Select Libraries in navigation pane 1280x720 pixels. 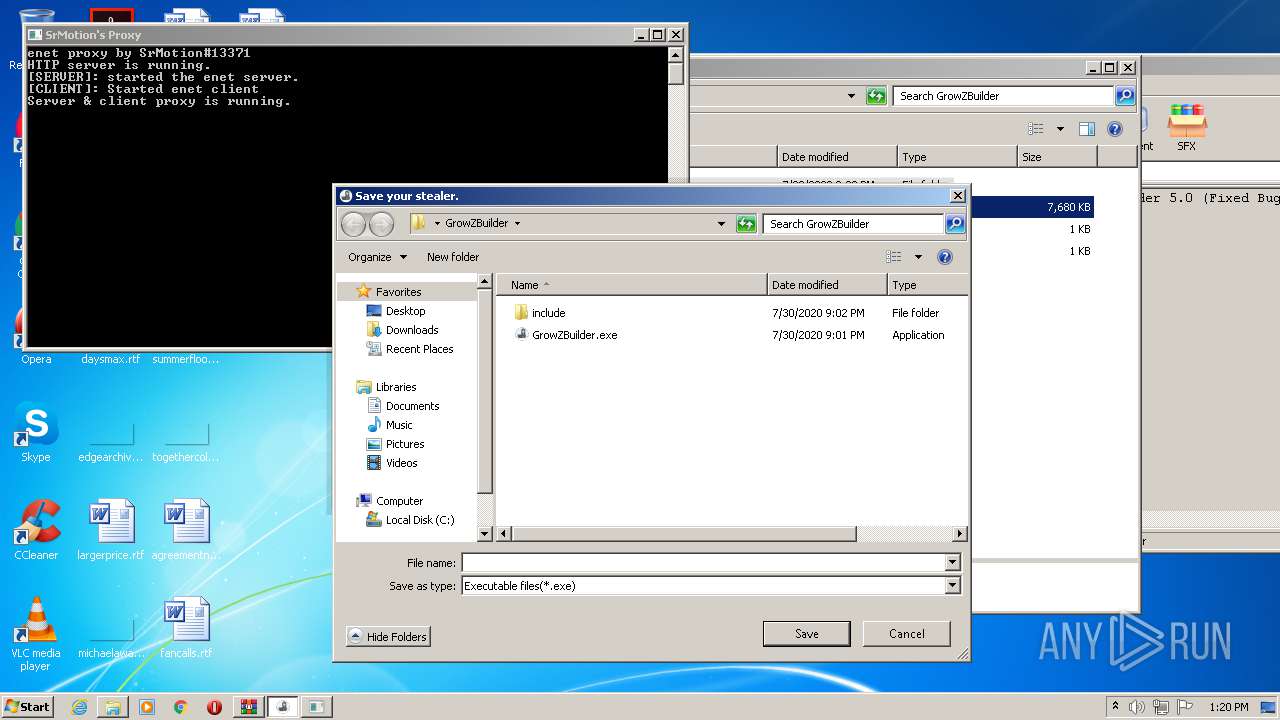pyautogui.click(x=396, y=387)
